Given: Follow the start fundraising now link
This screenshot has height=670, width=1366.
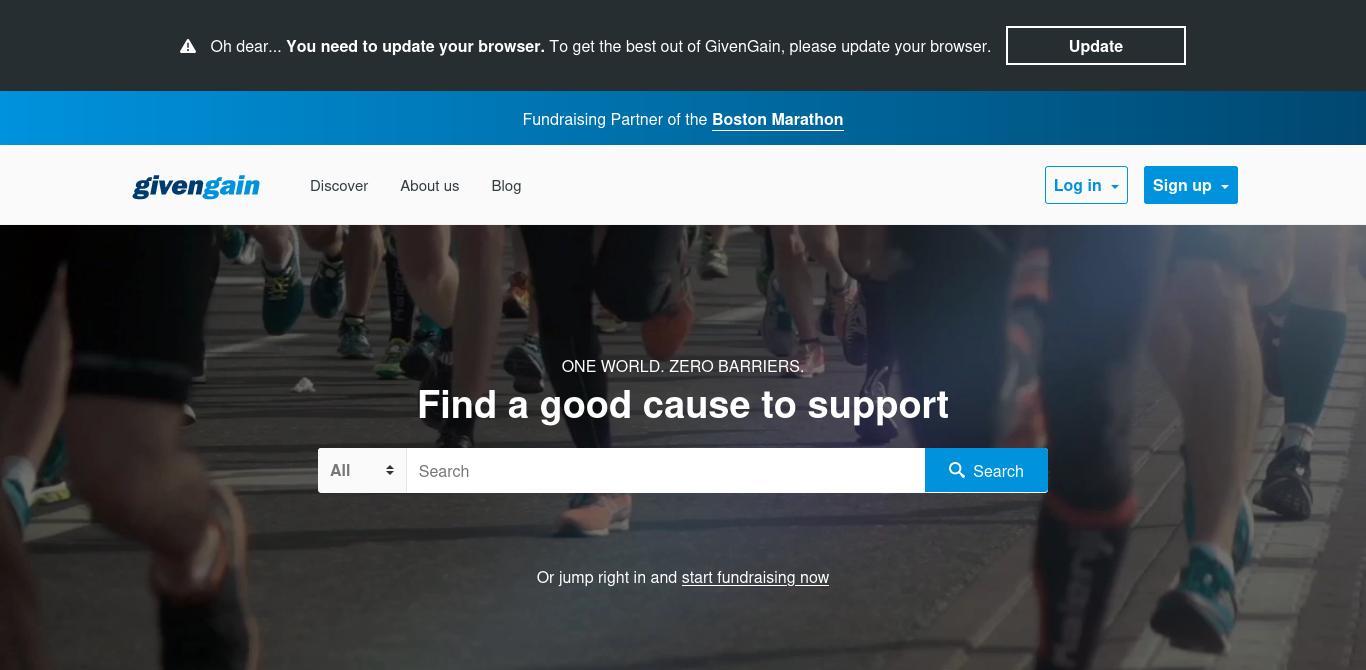Looking at the screenshot, I should (755, 577).
